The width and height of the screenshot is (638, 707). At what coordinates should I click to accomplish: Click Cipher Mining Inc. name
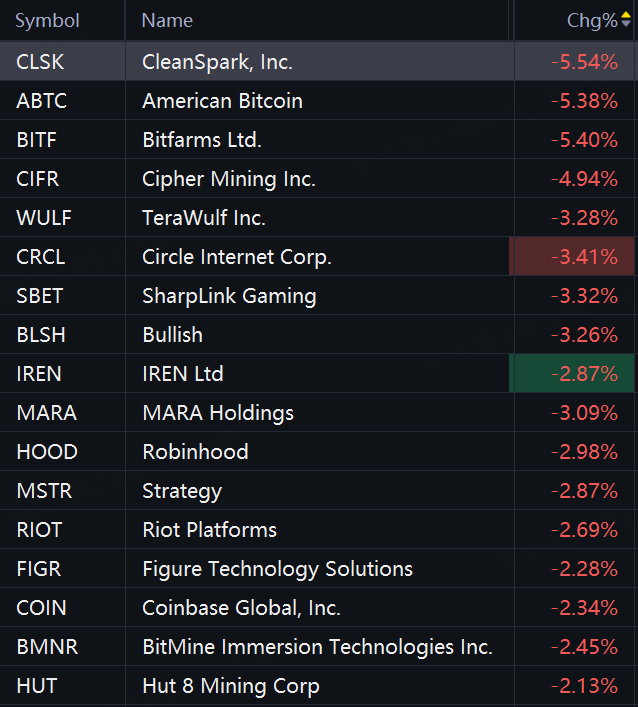click(x=229, y=179)
